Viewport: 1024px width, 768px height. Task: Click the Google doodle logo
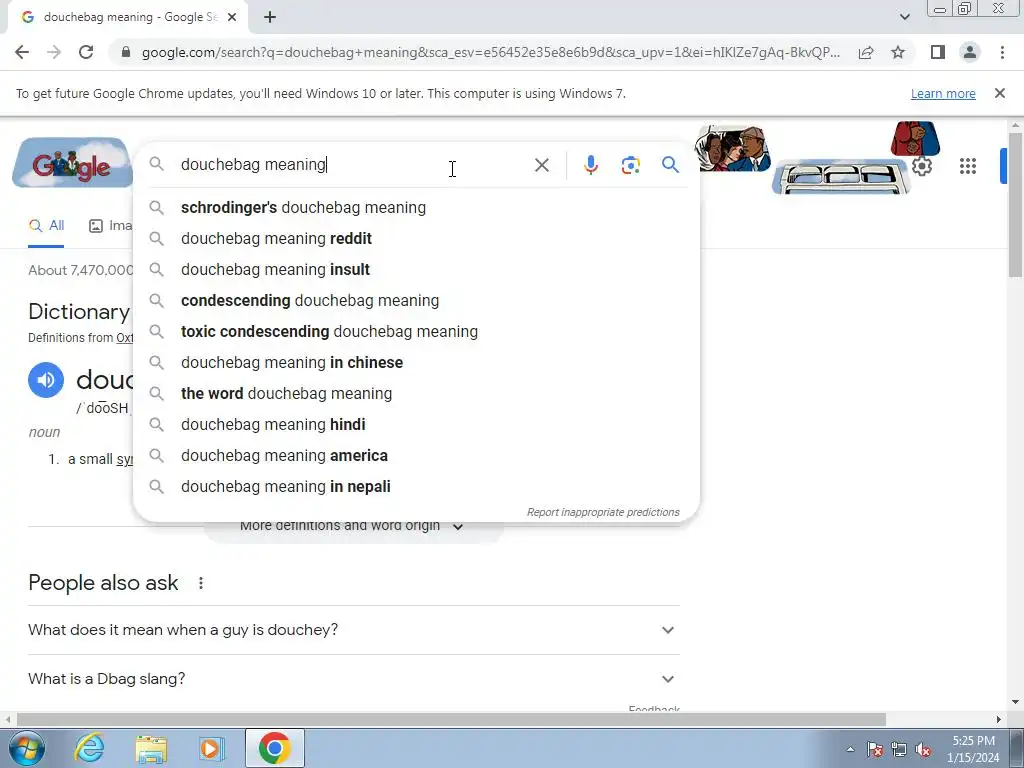pos(72,163)
